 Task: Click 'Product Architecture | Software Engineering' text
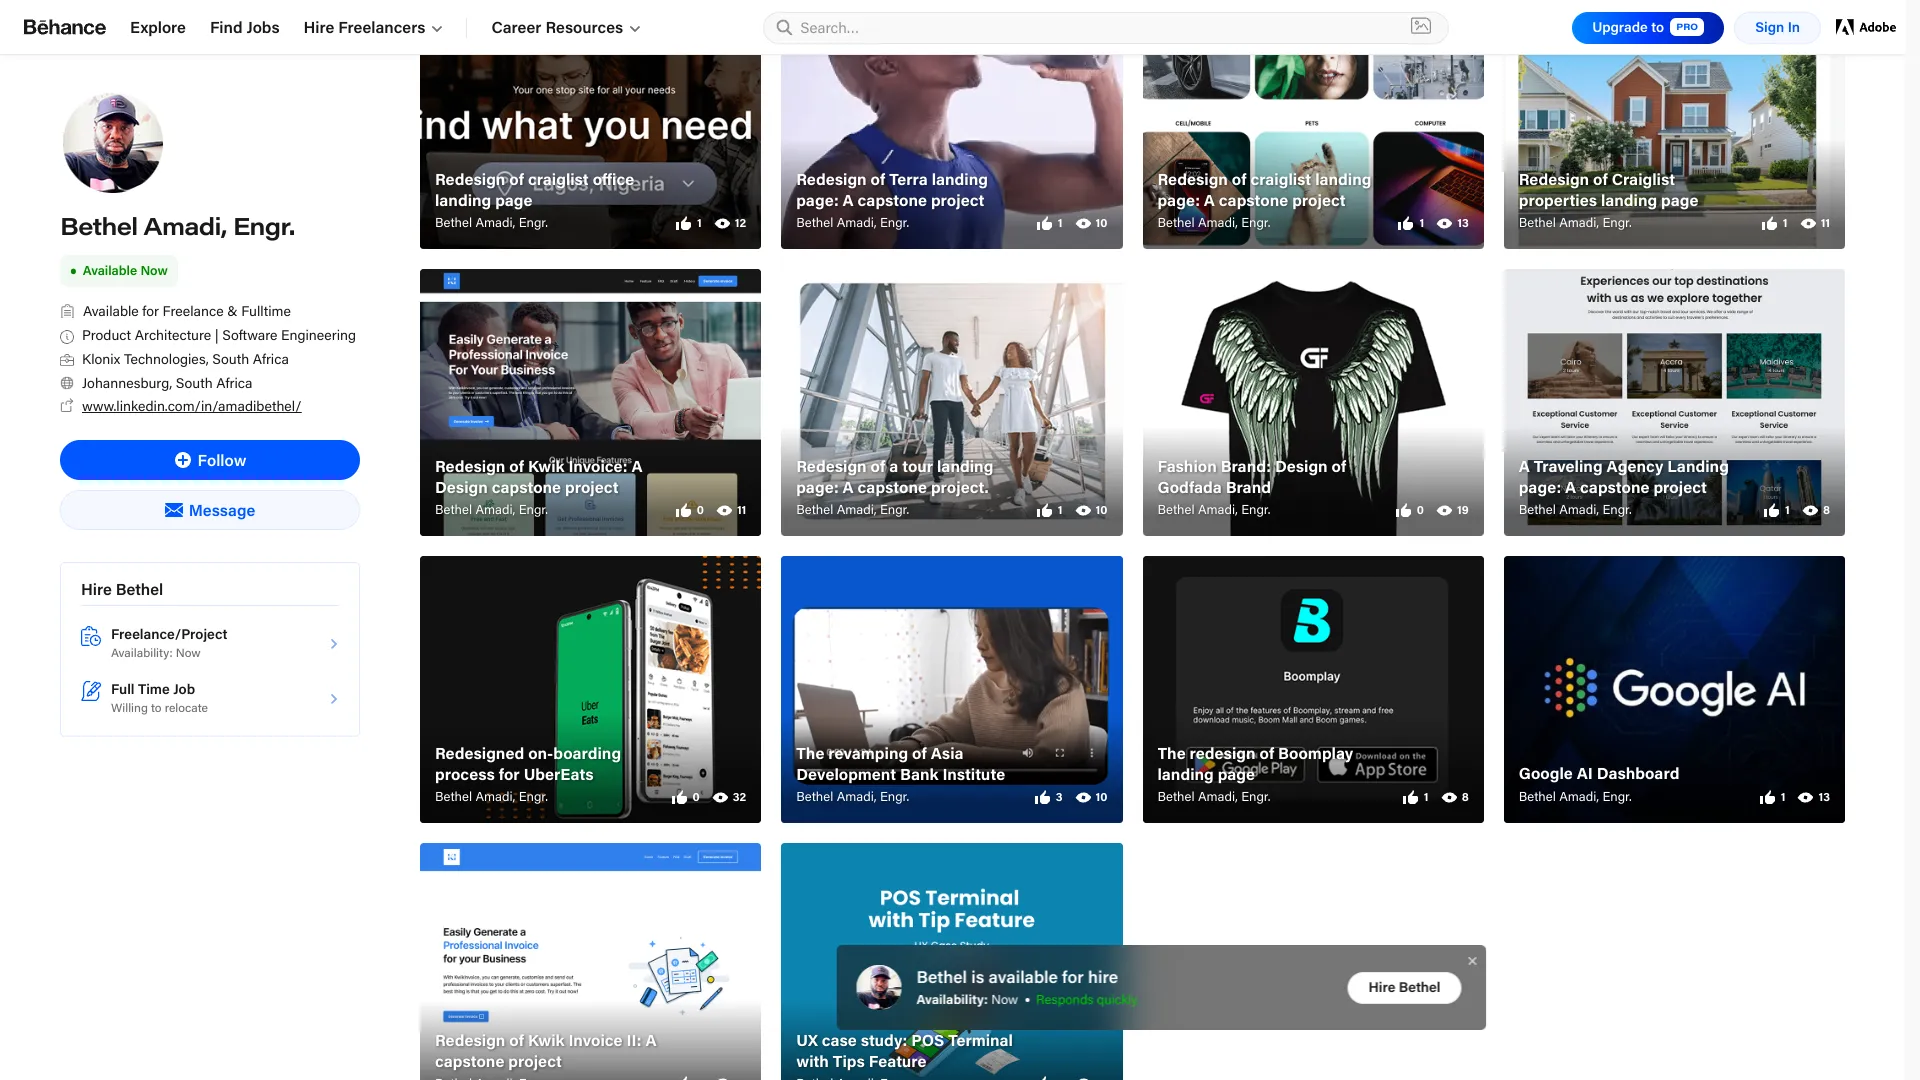point(219,335)
